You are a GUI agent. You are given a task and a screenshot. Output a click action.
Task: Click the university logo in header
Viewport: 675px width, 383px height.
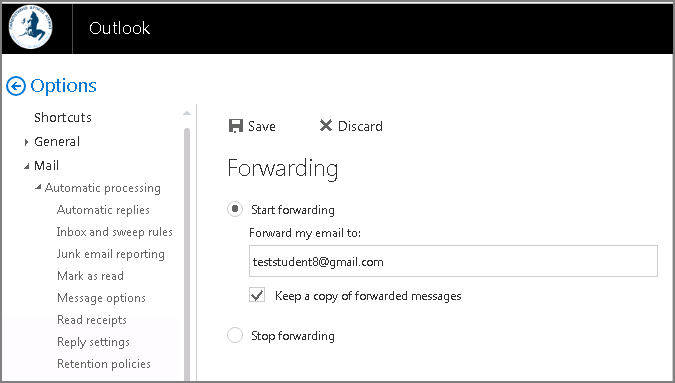31,27
